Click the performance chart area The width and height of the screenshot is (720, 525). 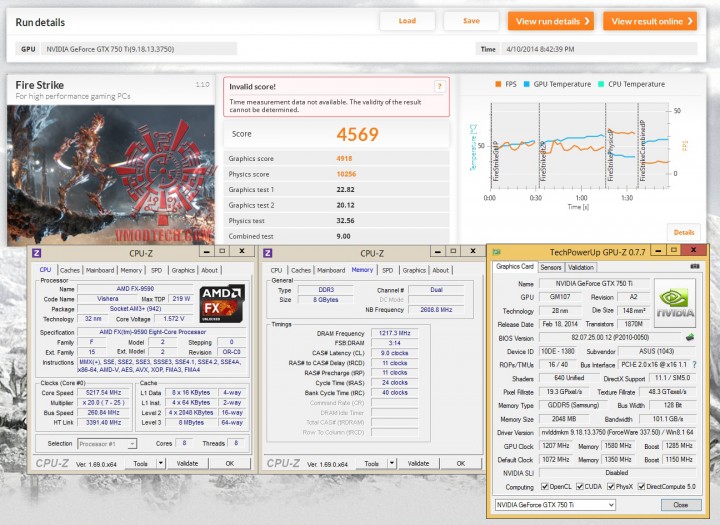[x=579, y=146]
